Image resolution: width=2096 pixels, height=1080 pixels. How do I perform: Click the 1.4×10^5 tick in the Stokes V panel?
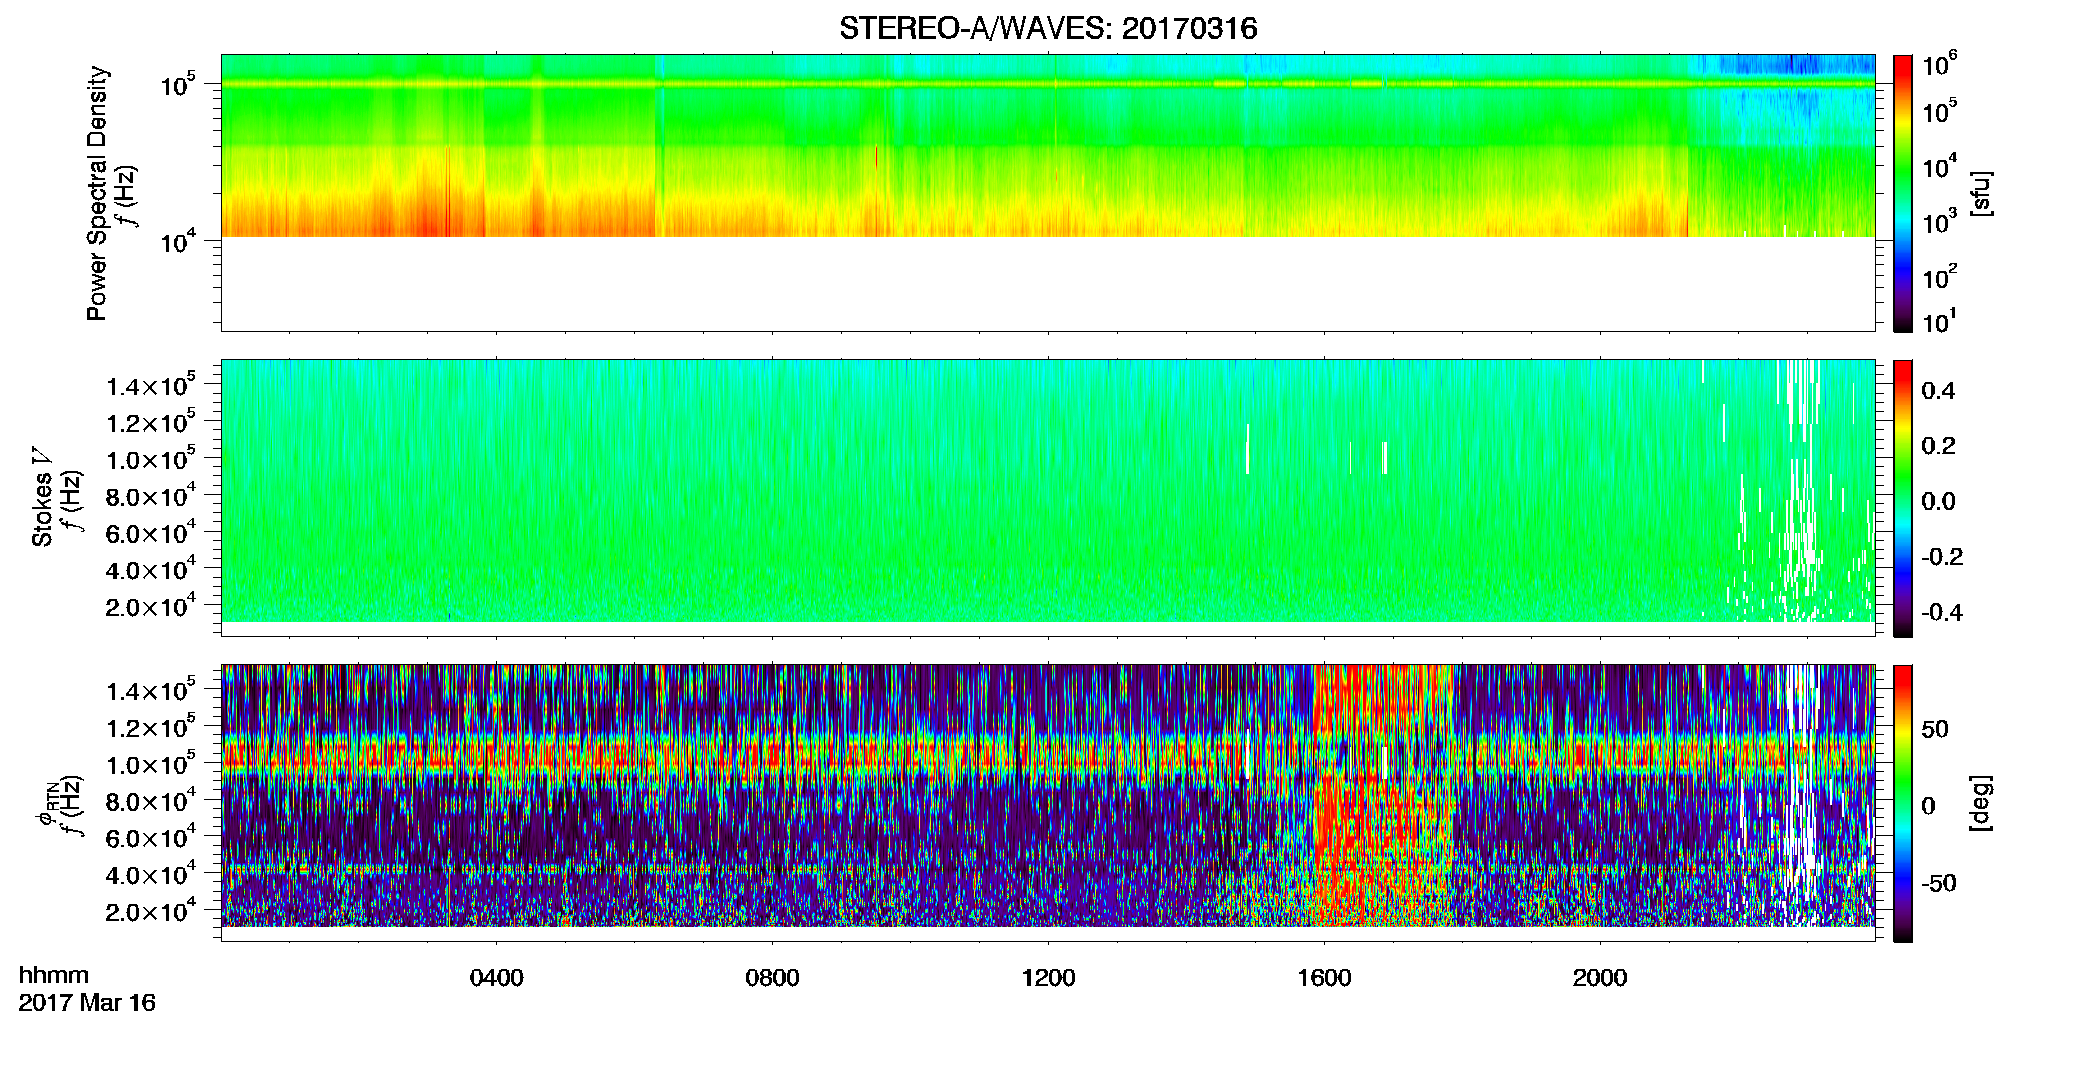[151, 386]
